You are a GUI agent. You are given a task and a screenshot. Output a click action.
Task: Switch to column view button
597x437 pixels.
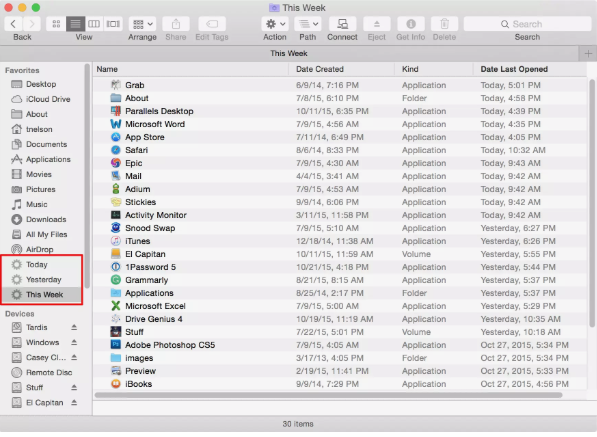coord(94,24)
